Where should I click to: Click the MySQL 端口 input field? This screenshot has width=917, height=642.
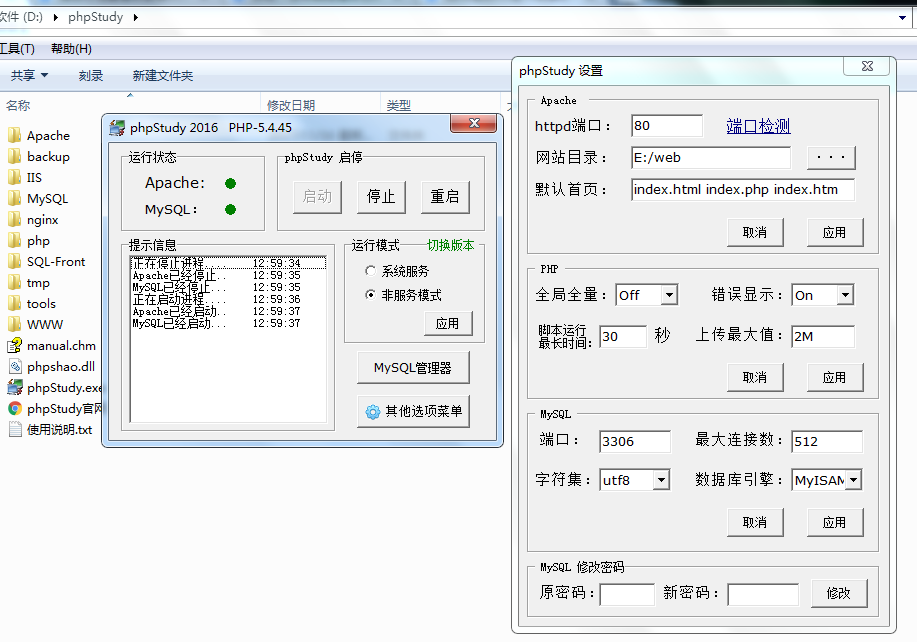[x=635, y=441]
